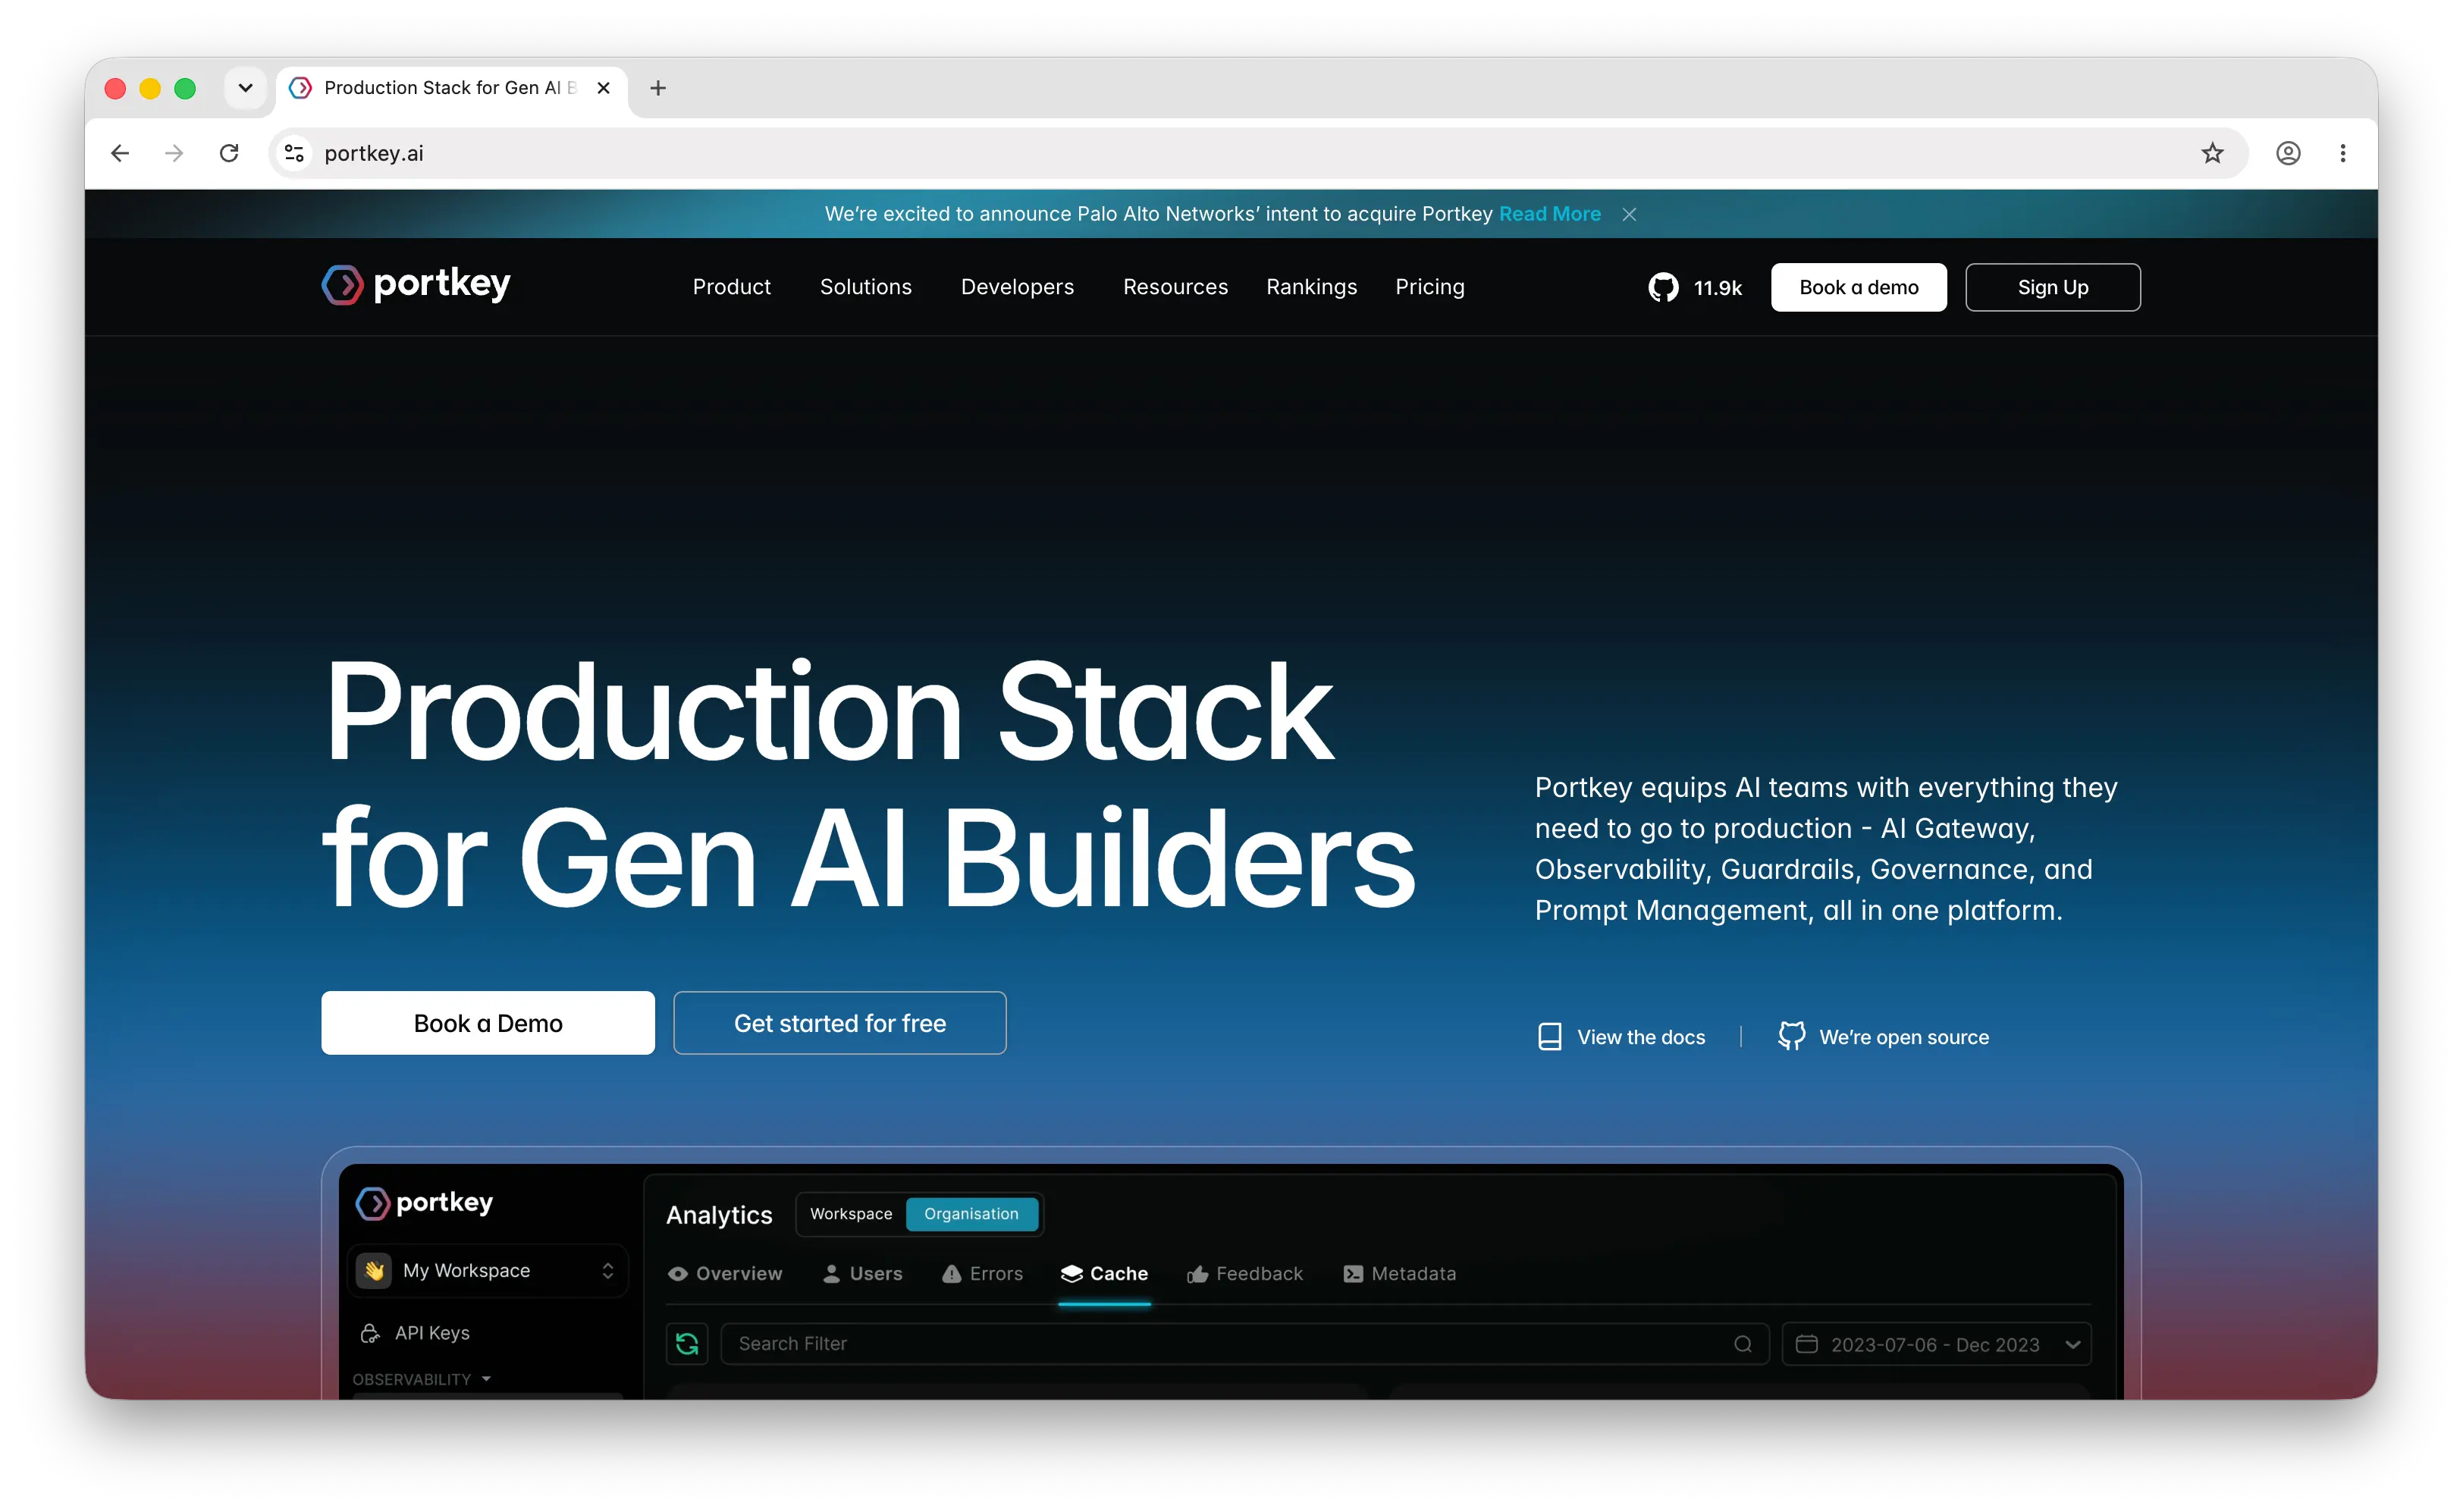Open the Product menu
2463x1512 pixels.
coord(731,288)
